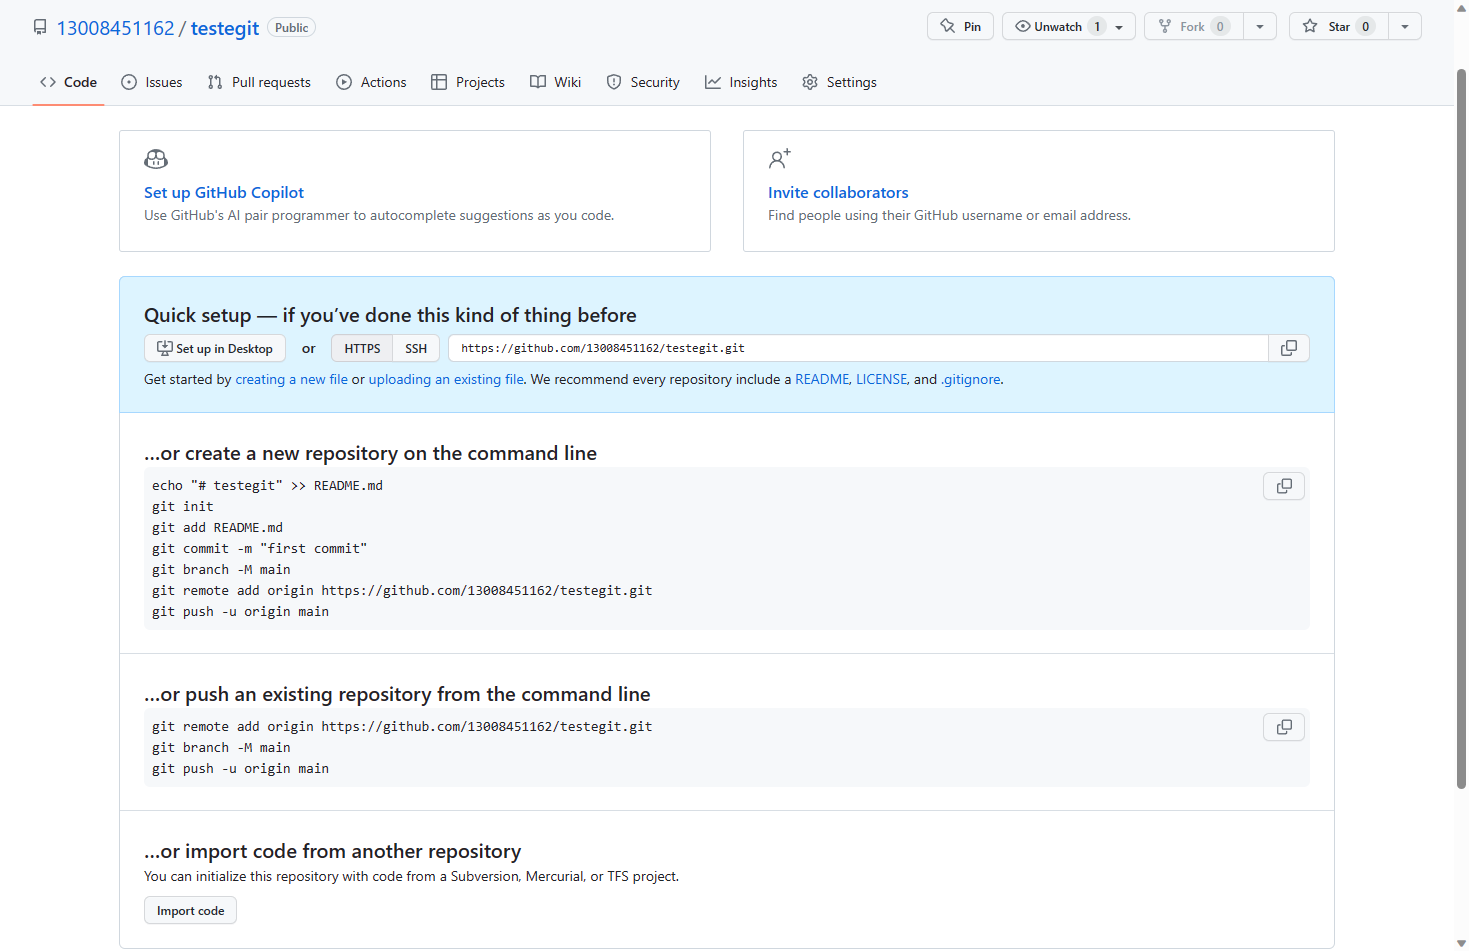
Task: Open the LICENSE link
Action: point(881,379)
